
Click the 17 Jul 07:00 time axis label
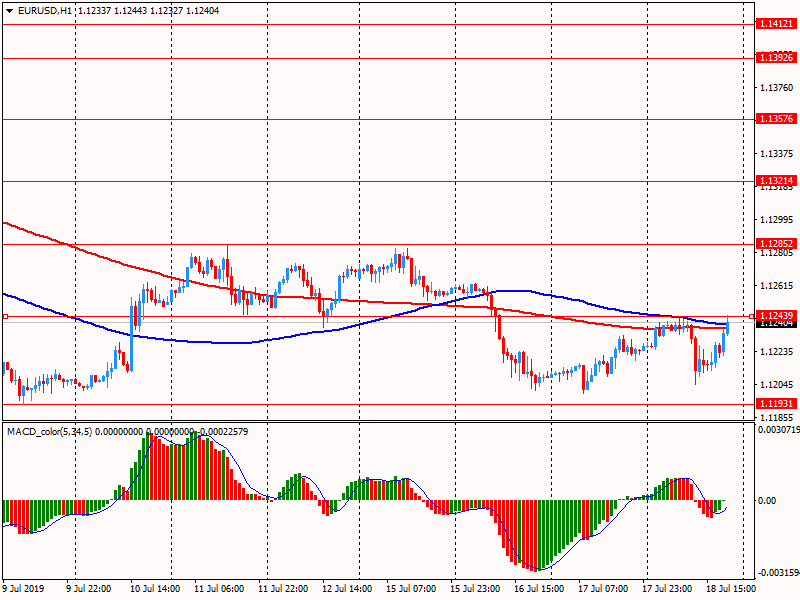tap(603, 588)
